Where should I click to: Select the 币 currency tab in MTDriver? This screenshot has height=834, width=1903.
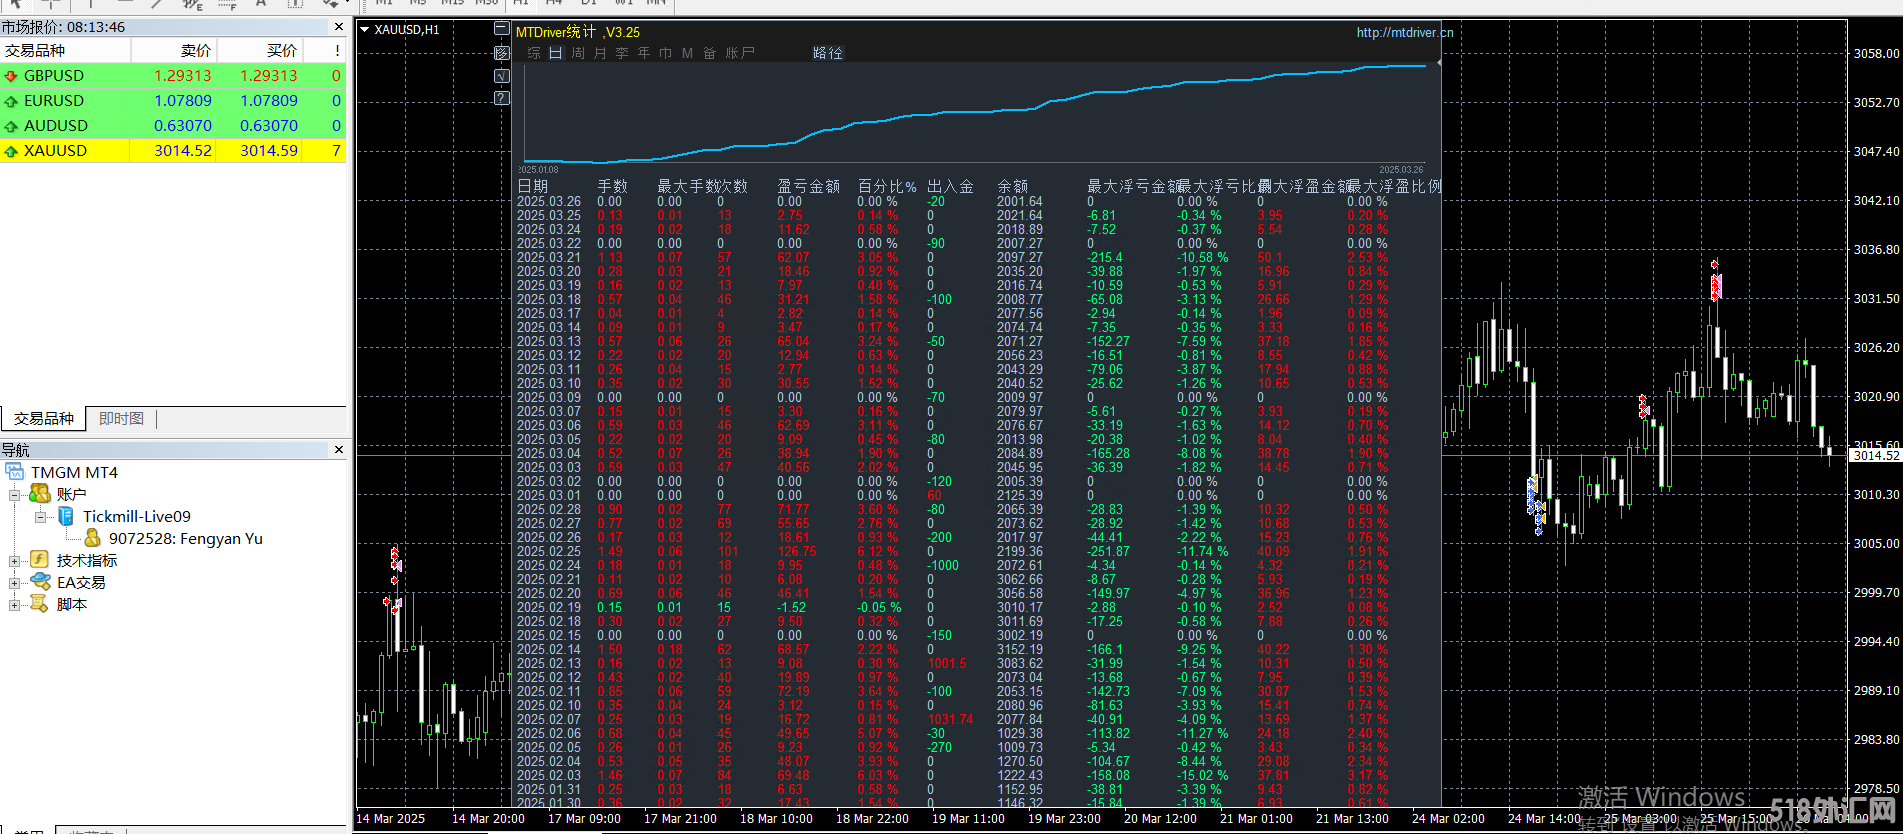[x=666, y=53]
